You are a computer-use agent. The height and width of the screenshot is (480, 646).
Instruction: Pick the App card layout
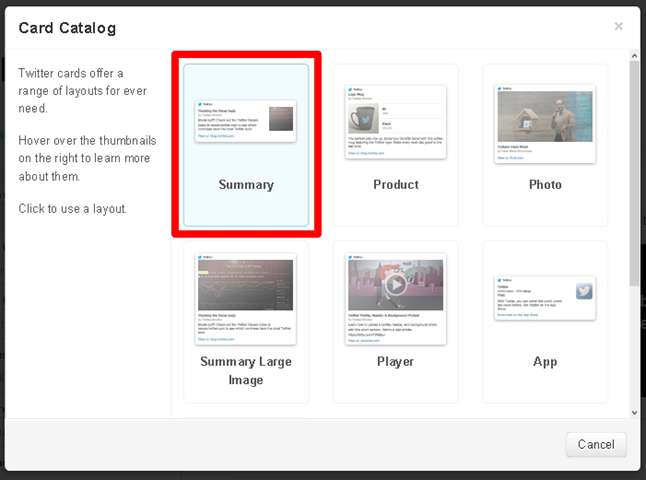point(545,322)
